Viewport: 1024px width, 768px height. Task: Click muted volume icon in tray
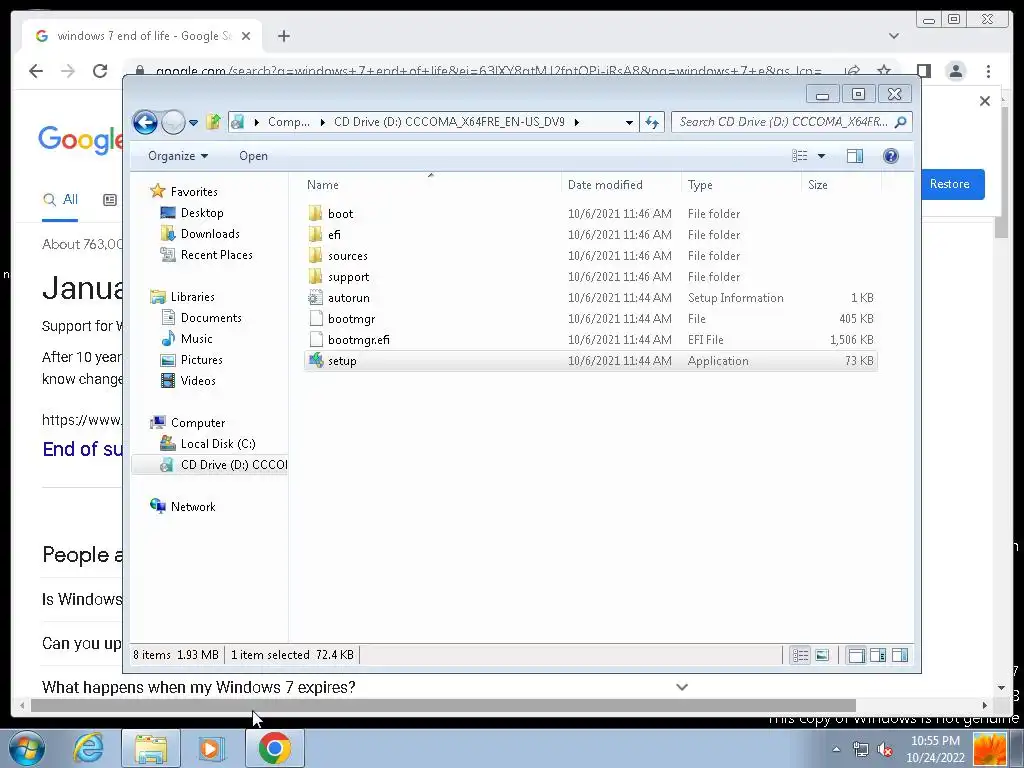[885, 749]
